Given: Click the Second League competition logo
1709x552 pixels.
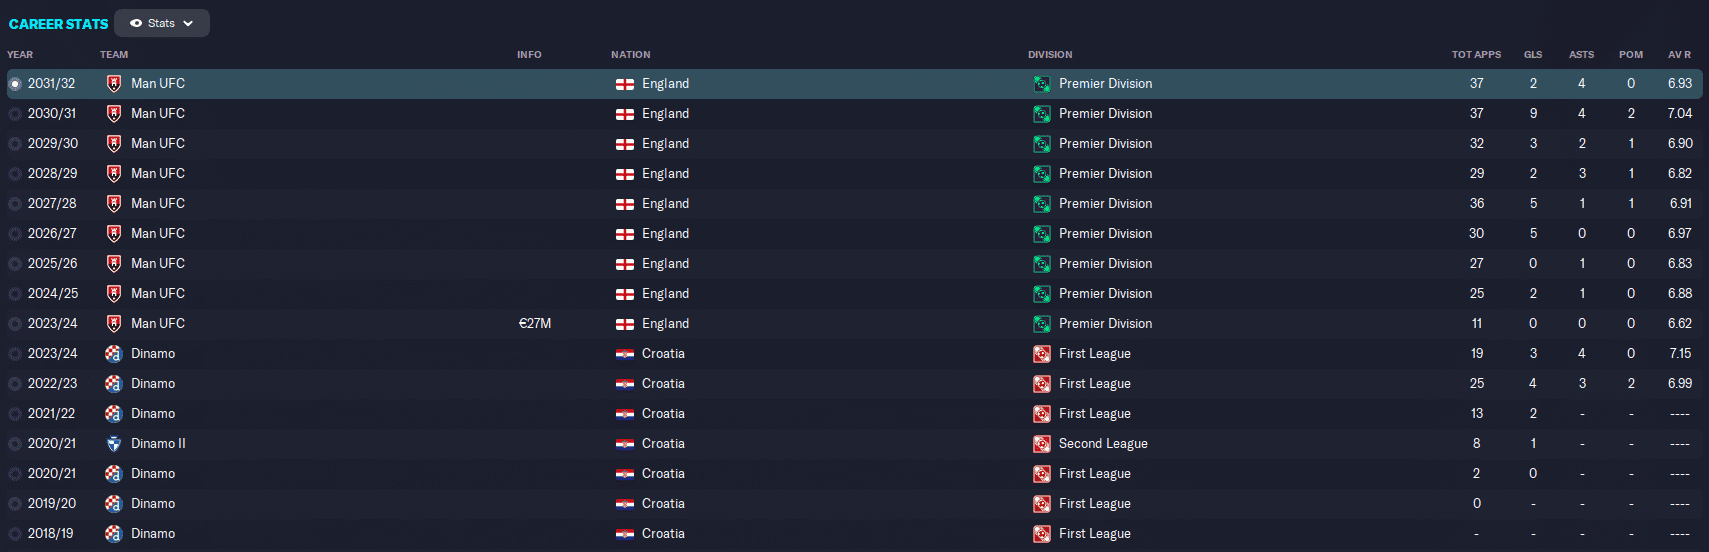Looking at the screenshot, I should (1042, 444).
